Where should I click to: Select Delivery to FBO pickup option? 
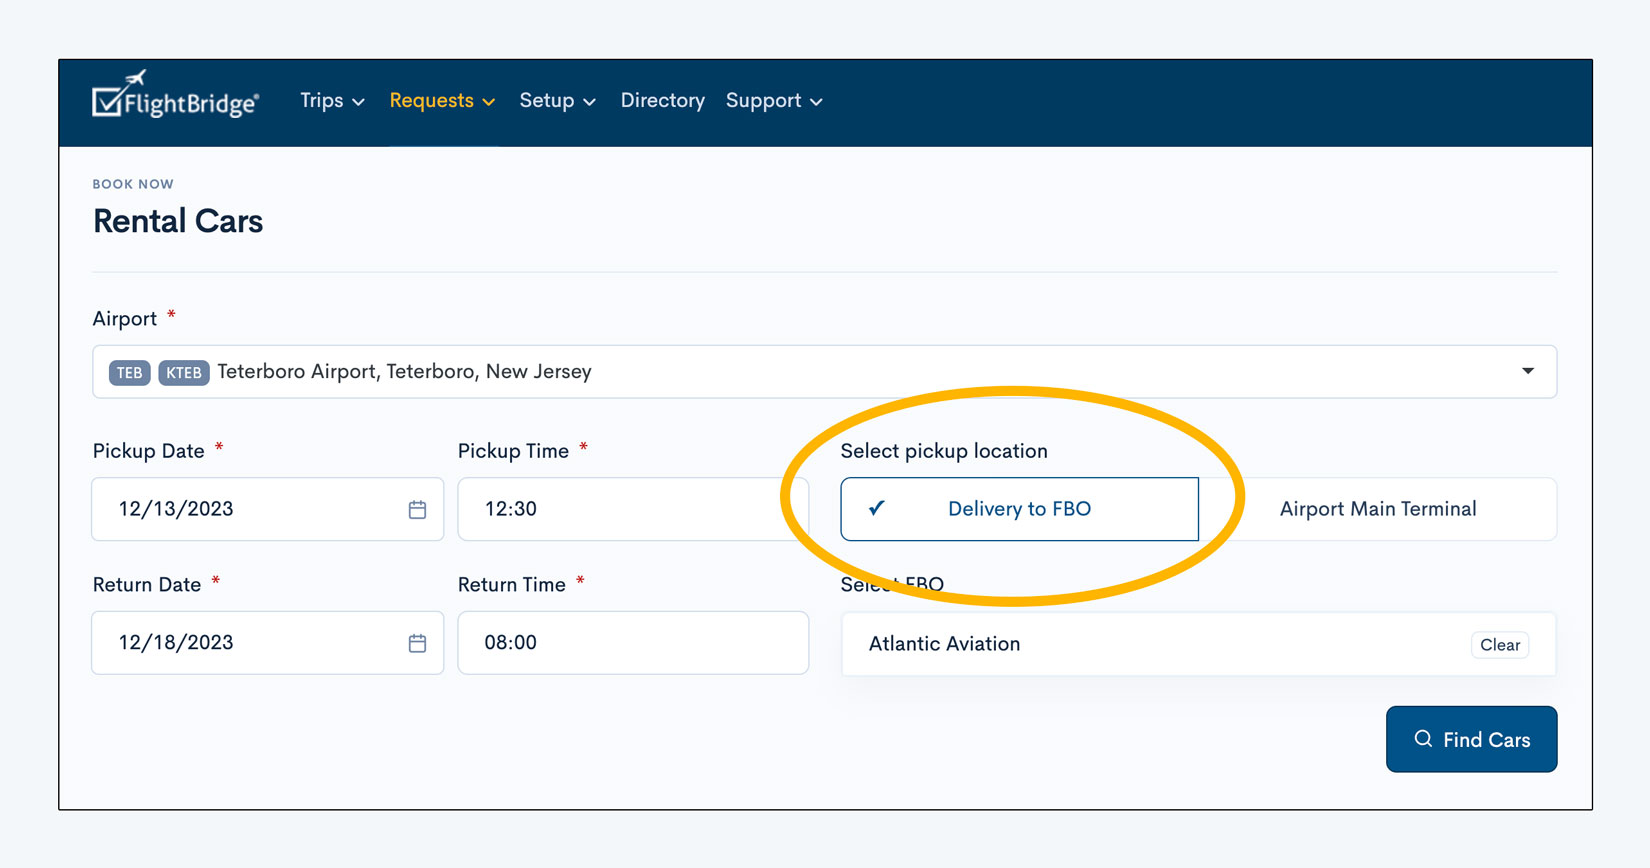coord(1019,509)
